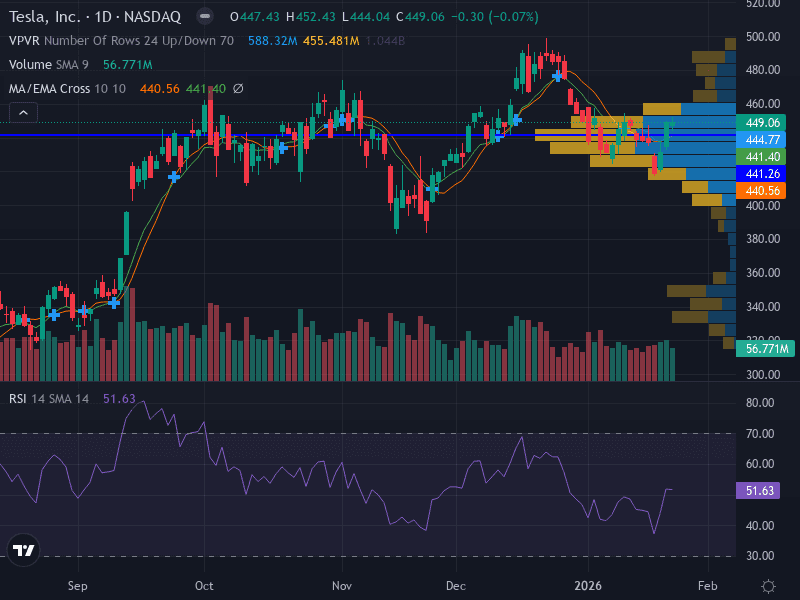Click the 56.771M value in the Volume legend

click(128, 65)
